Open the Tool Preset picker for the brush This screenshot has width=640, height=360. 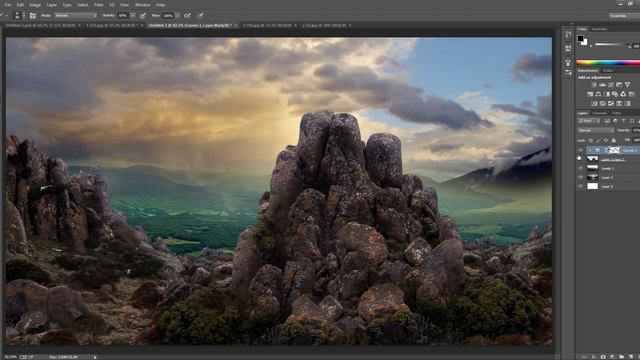(3, 16)
